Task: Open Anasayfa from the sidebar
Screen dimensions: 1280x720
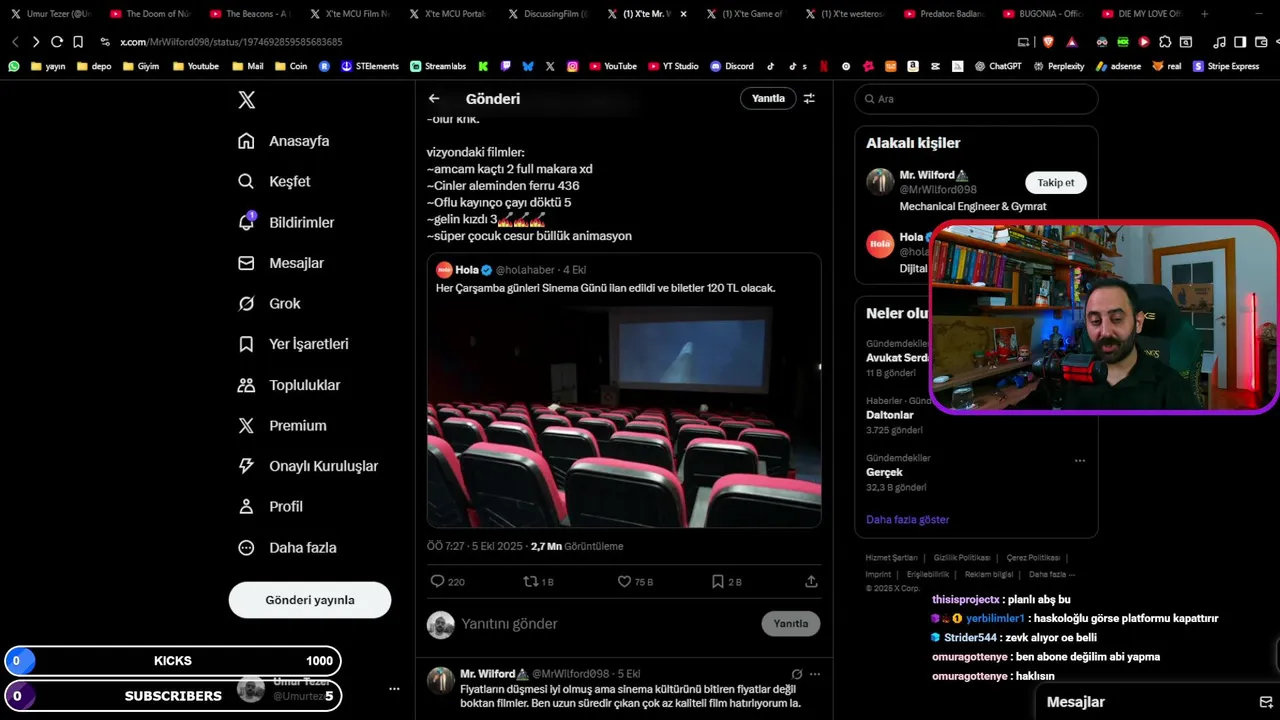Action: [283, 141]
